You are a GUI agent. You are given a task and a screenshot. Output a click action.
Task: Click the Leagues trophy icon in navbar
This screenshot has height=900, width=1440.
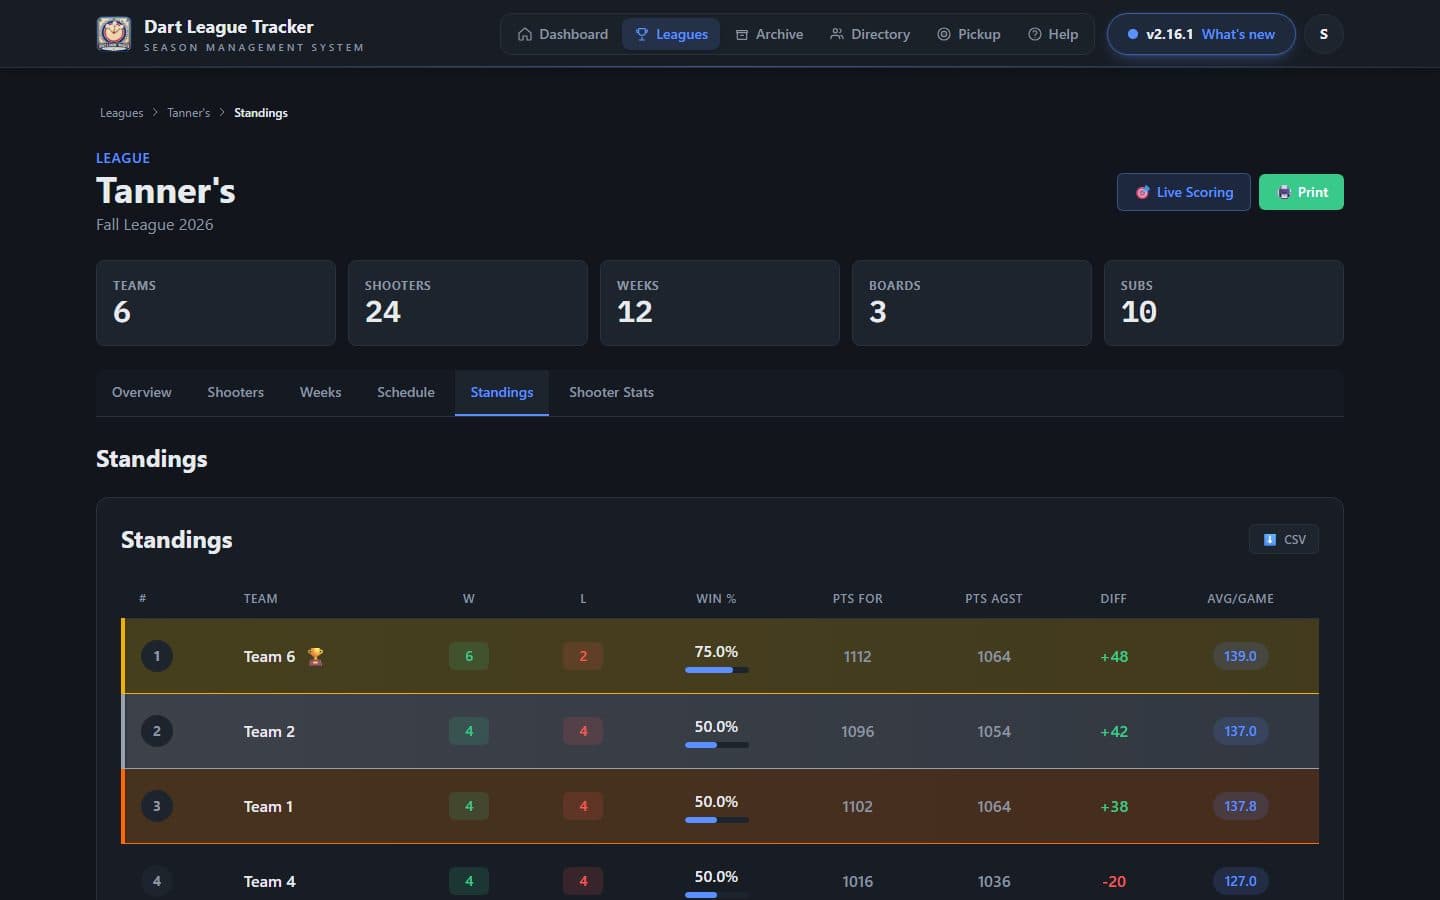pos(642,34)
